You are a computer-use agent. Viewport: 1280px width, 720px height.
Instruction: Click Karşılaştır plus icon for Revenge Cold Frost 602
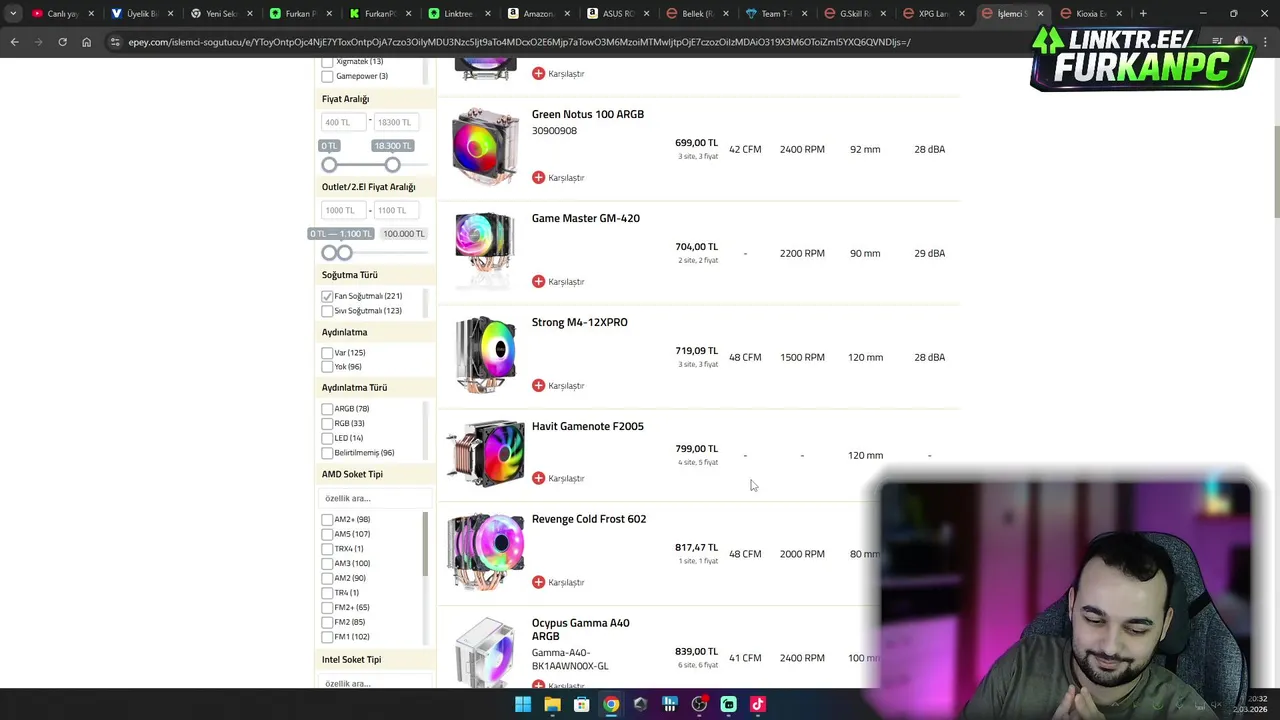538,582
